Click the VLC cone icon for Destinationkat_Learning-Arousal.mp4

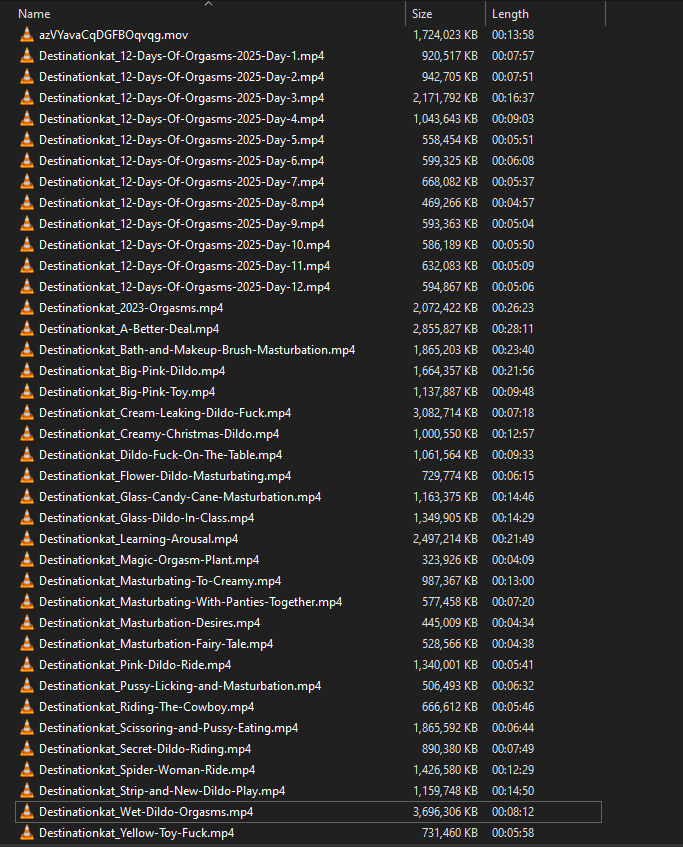(26, 539)
